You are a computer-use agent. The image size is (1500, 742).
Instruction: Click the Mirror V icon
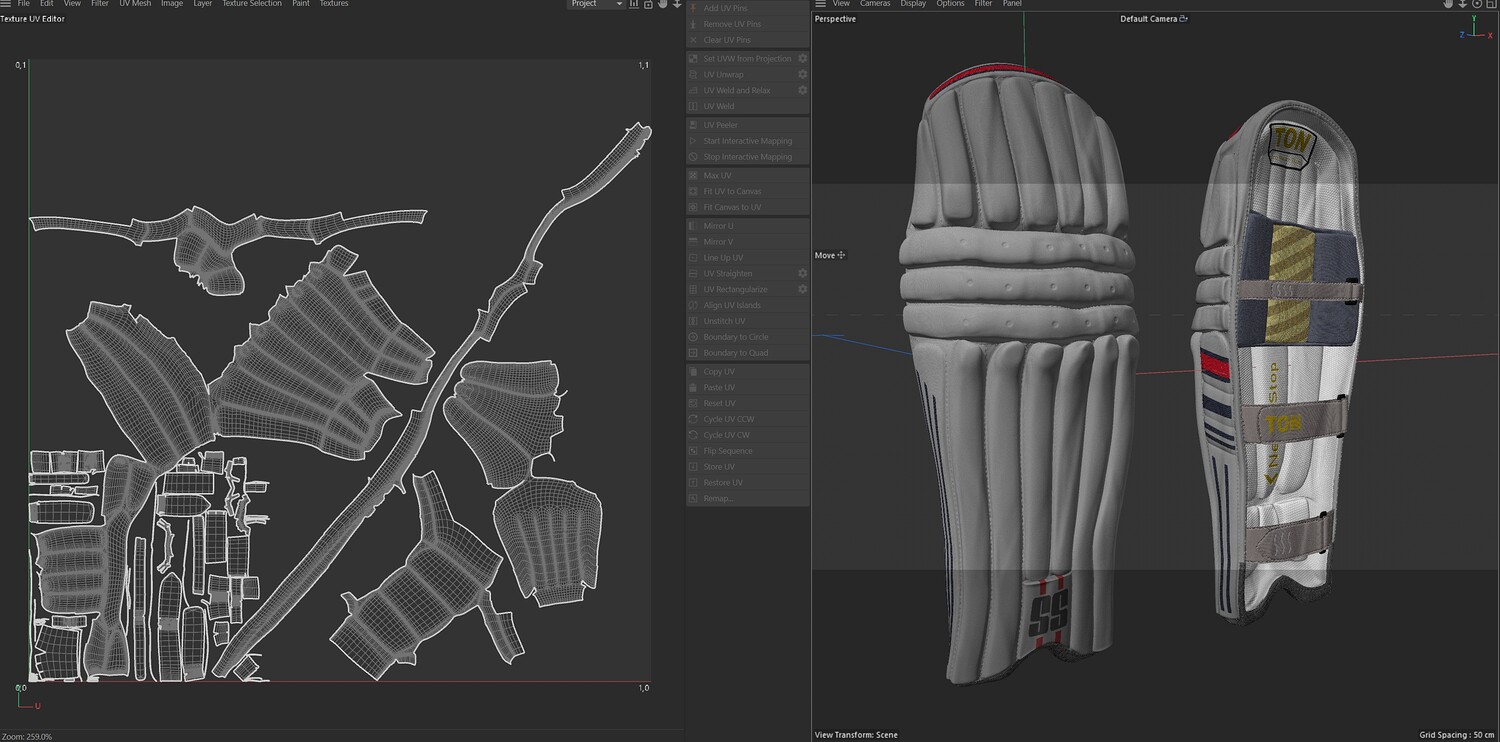point(694,242)
